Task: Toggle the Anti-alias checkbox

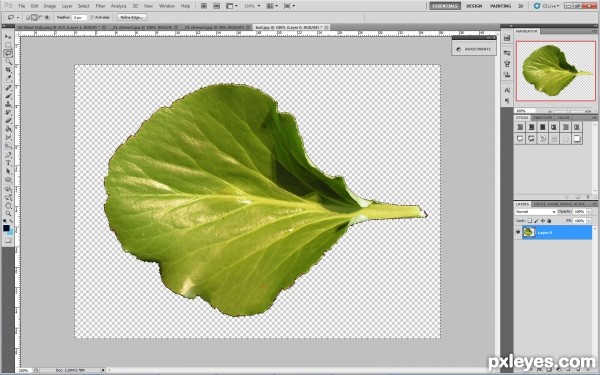Action: [92, 18]
